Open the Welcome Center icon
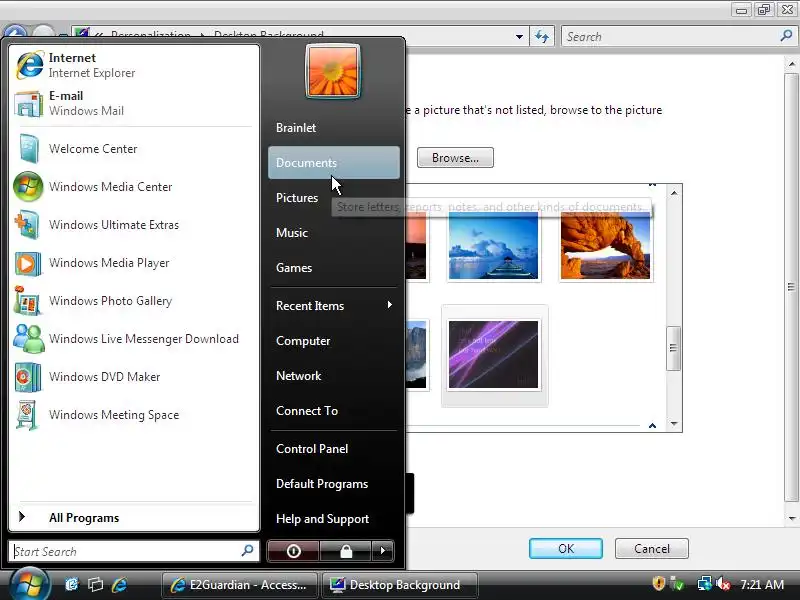This screenshot has width=800, height=600. pos(29,148)
